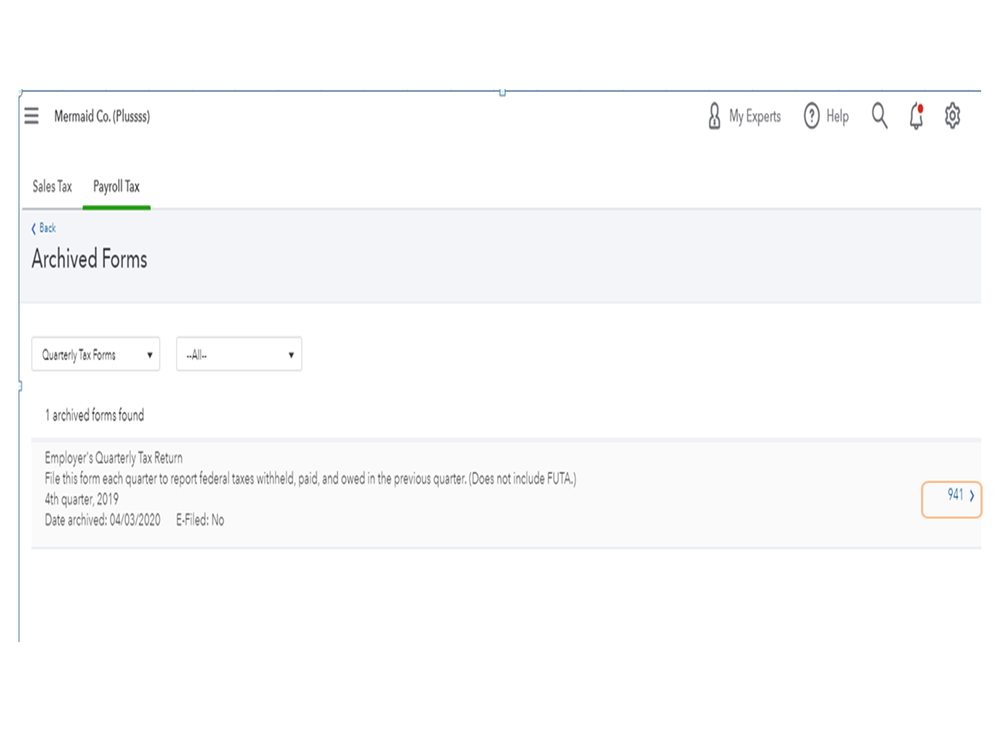Switch to the Sales Tax tab
This screenshot has width=999, height=749.
pos(52,187)
